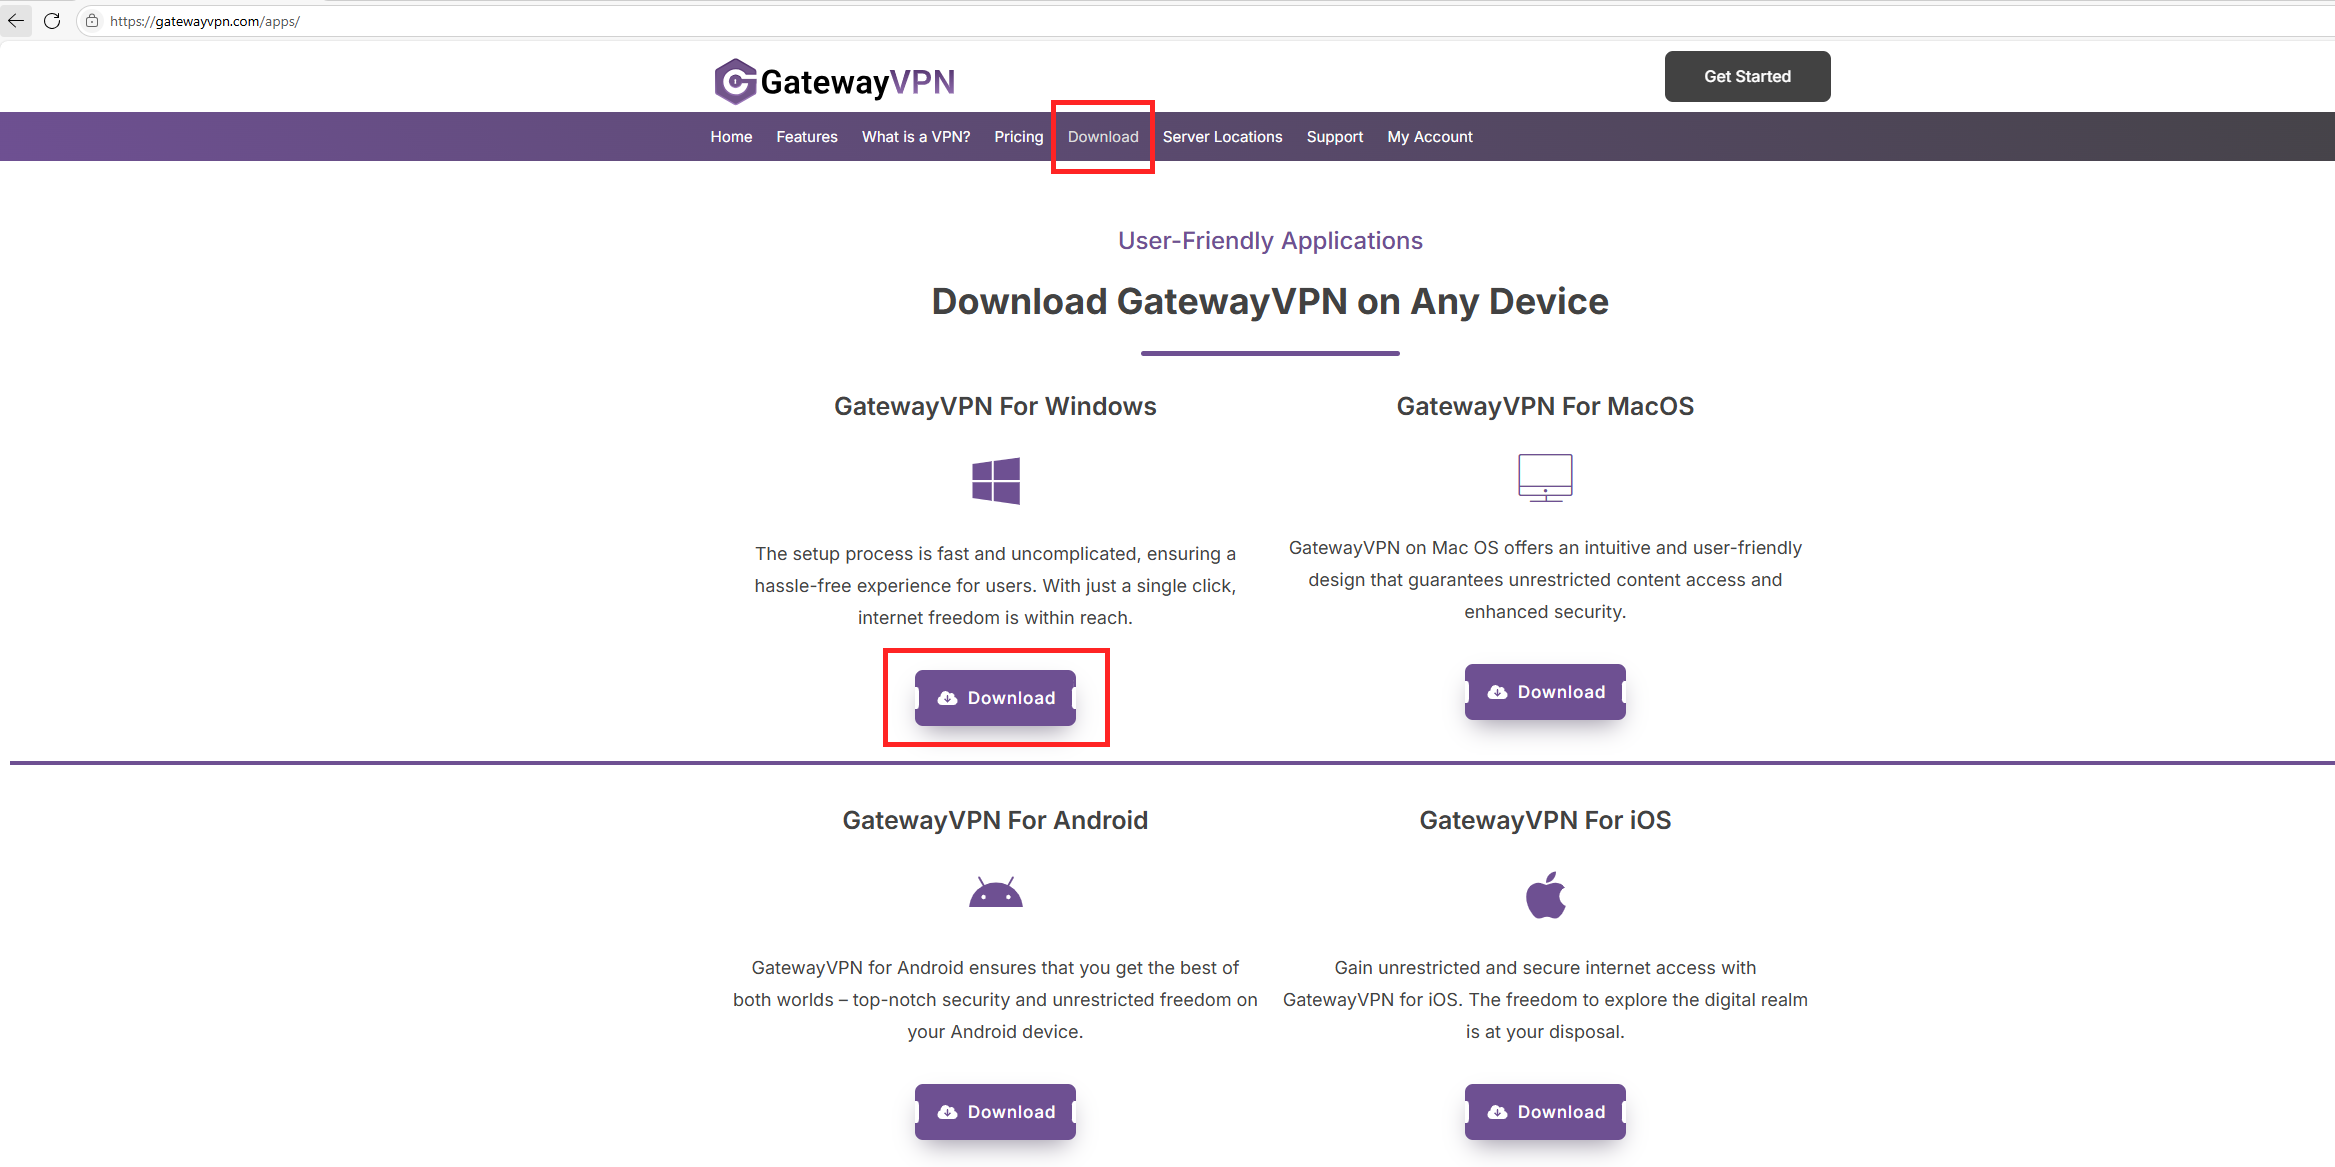Click the Android 'best of both worlds' description
Screen dimensions: 2335x1167
click(x=995, y=1000)
